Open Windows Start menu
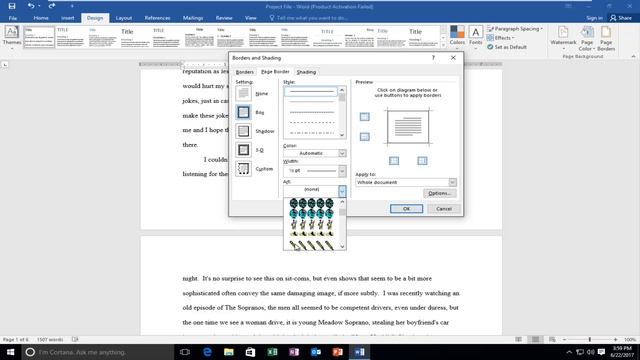Image resolution: width=640 pixels, height=360 pixels. 10,352
